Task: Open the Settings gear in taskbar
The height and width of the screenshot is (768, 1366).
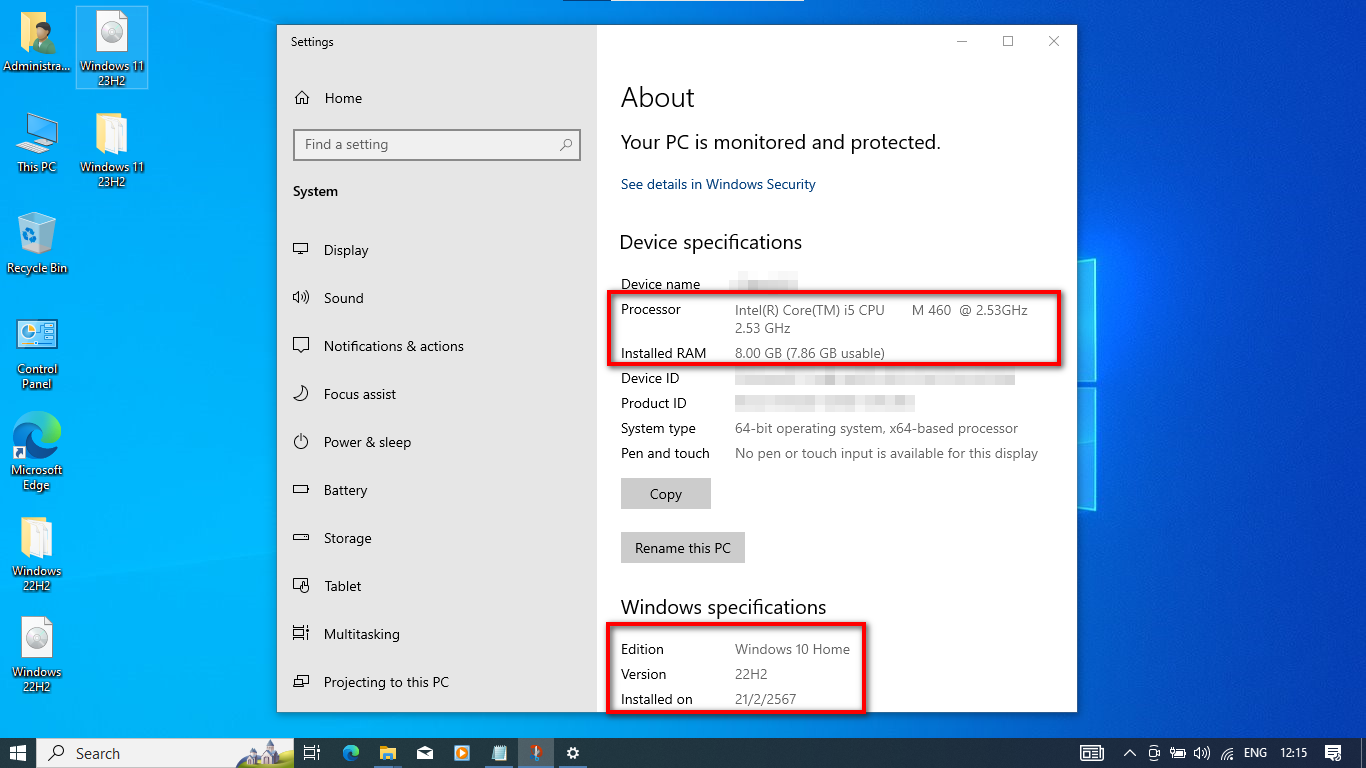Action: [x=573, y=753]
